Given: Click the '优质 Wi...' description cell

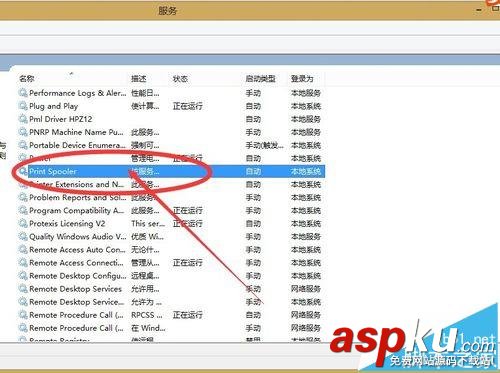Looking at the screenshot, I should click(x=147, y=236).
